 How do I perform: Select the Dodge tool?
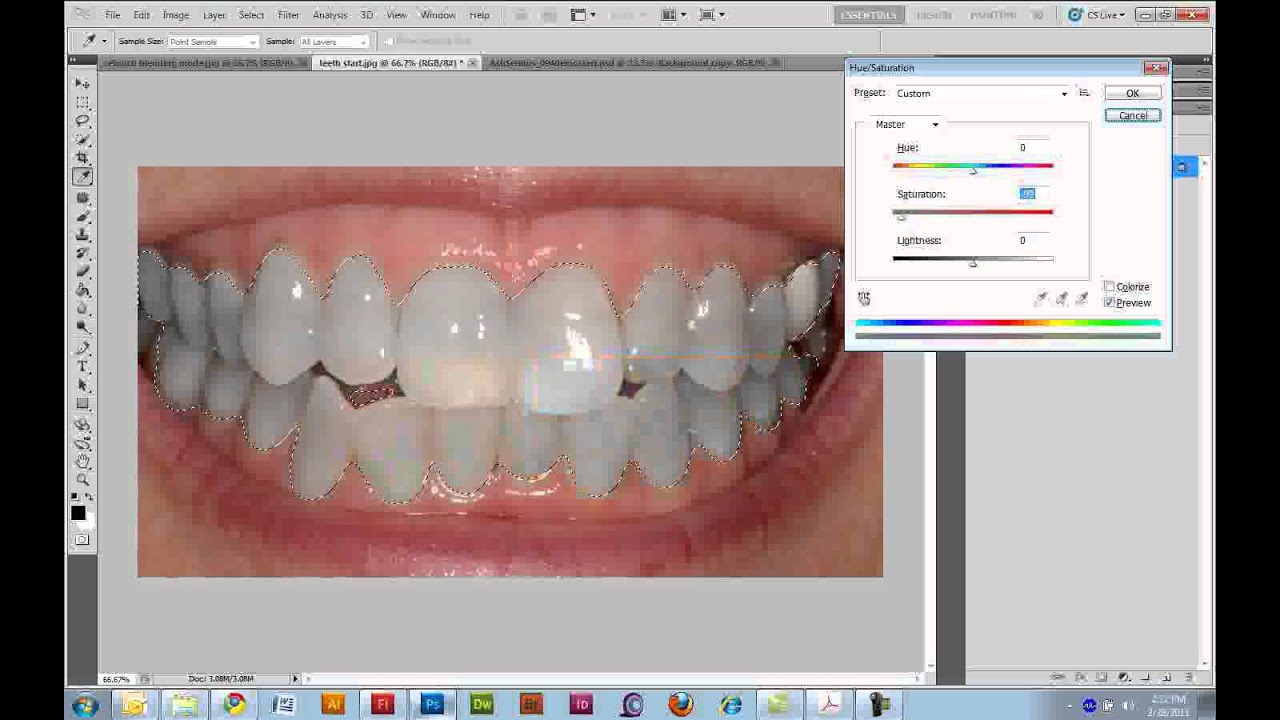pyautogui.click(x=82, y=329)
